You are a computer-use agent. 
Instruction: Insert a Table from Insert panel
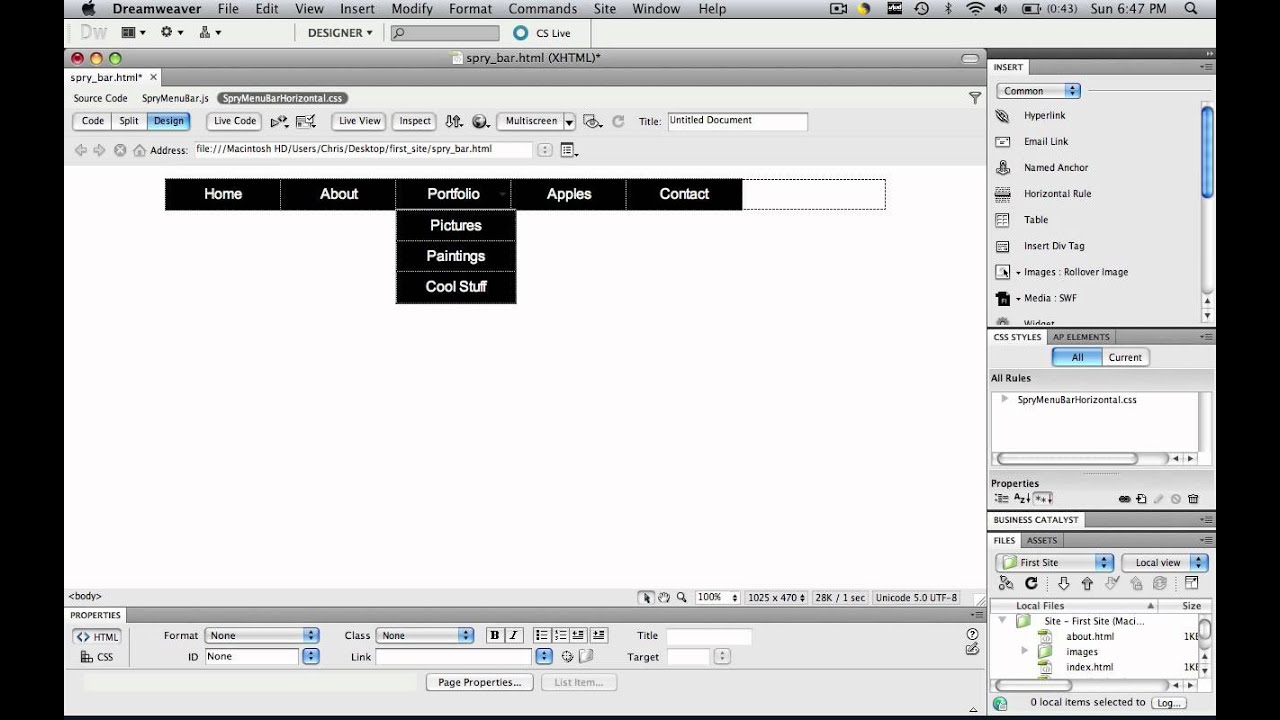coord(1003,220)
